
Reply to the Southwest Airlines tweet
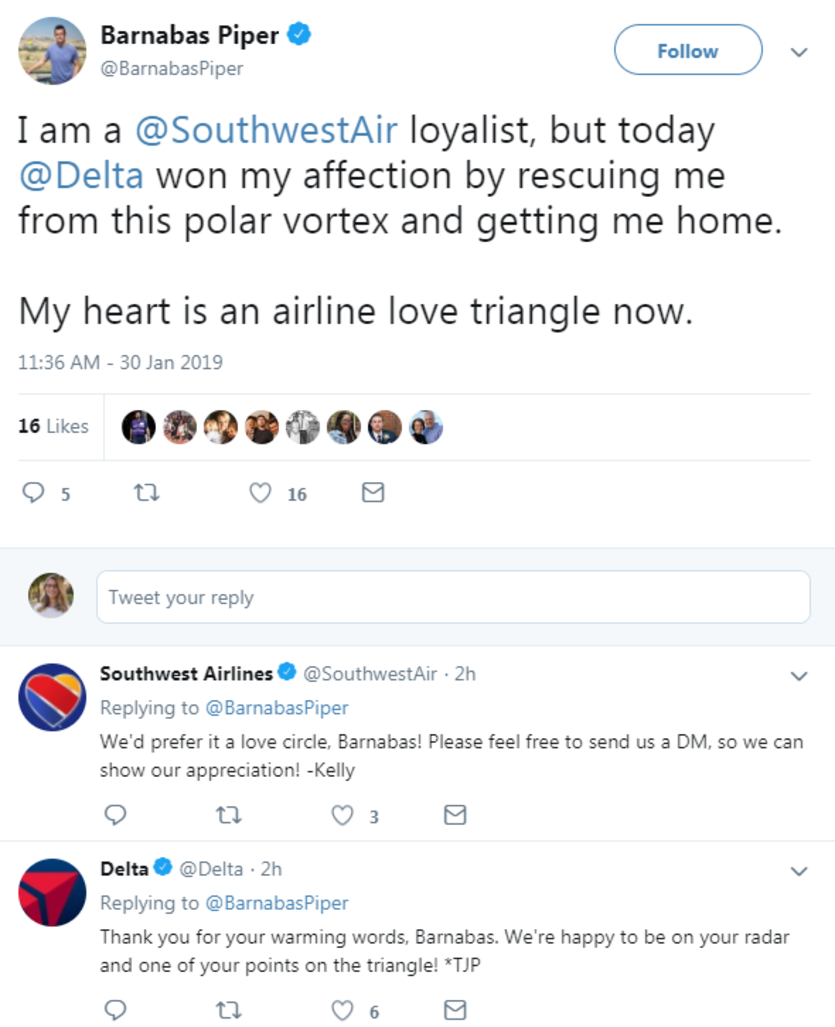click(x=116, y=816)
